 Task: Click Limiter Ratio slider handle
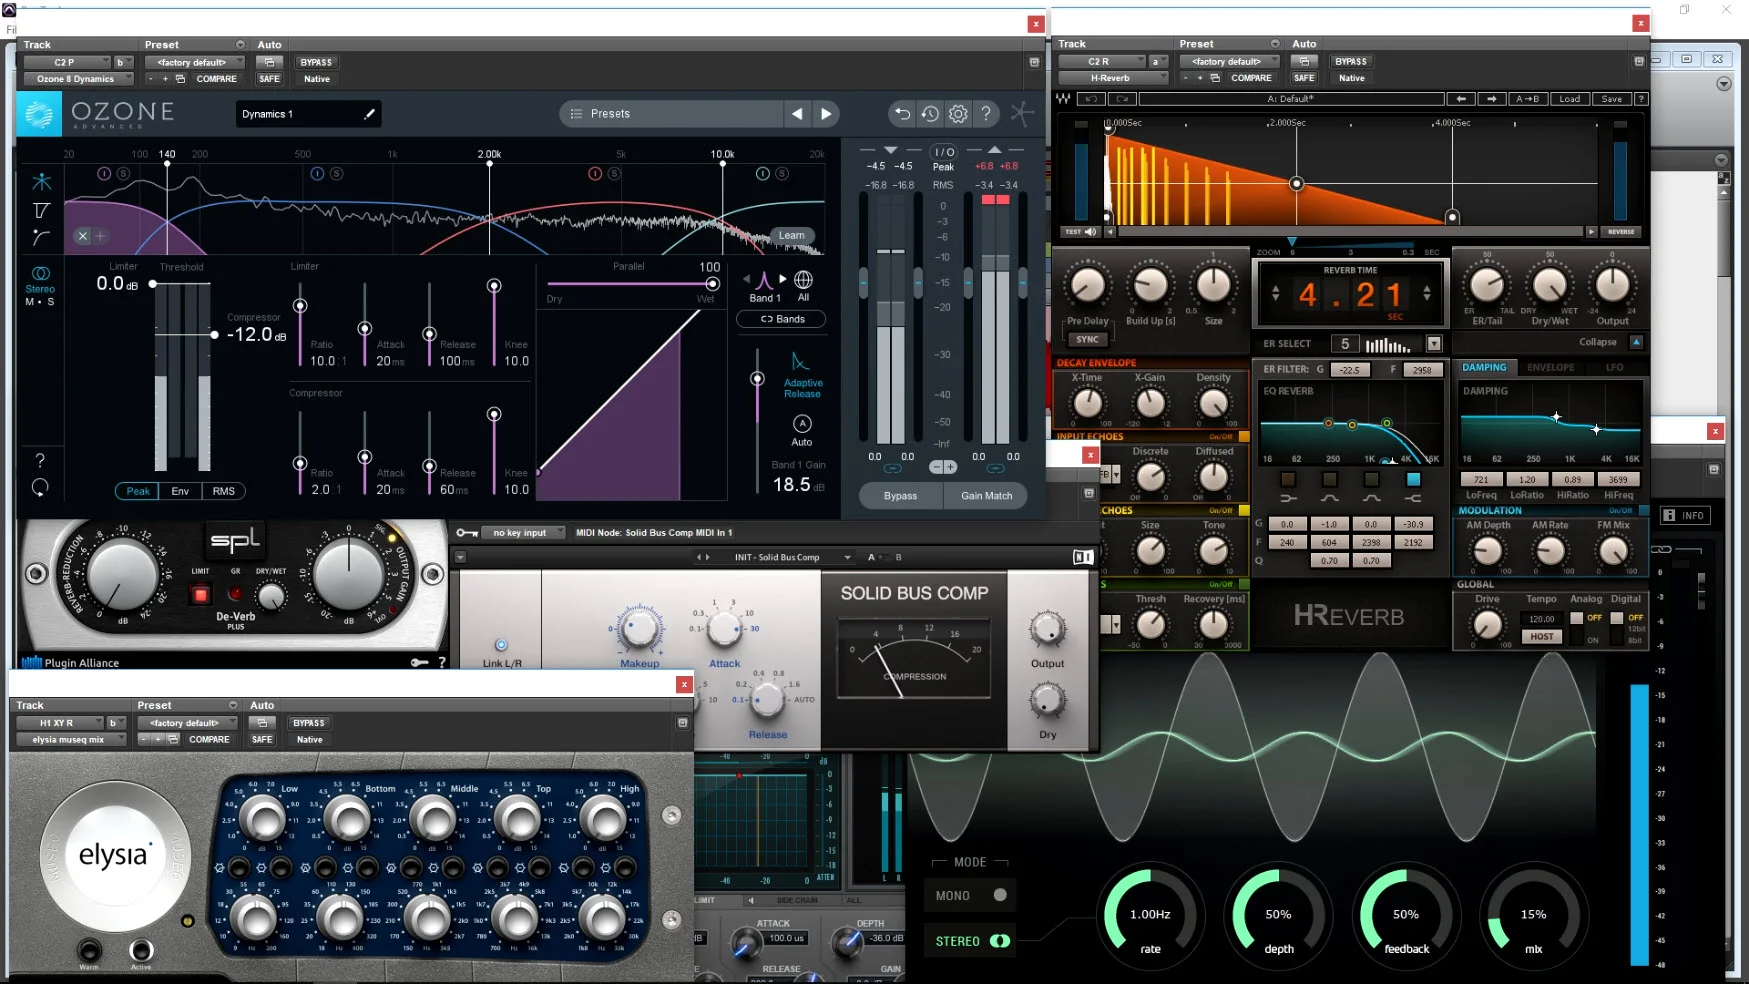[300, 305]
